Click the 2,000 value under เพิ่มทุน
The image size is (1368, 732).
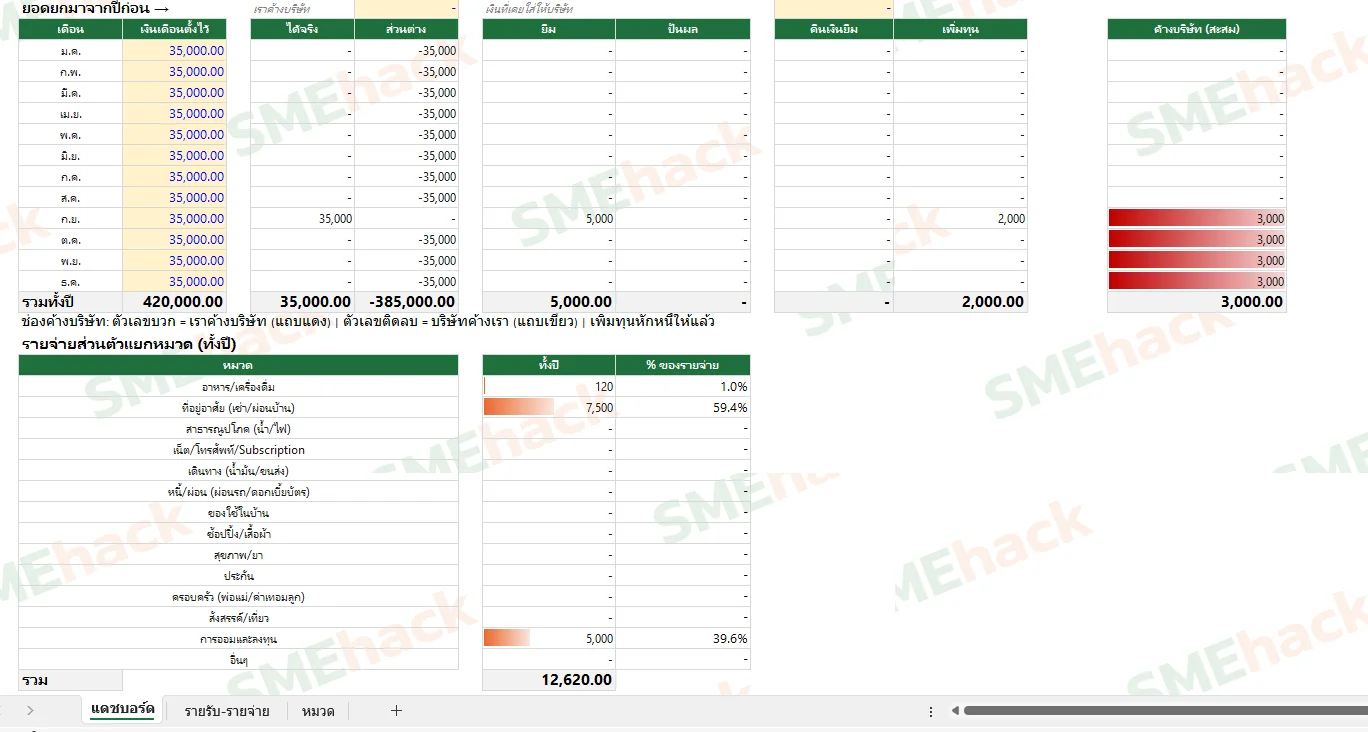point(960,218)
